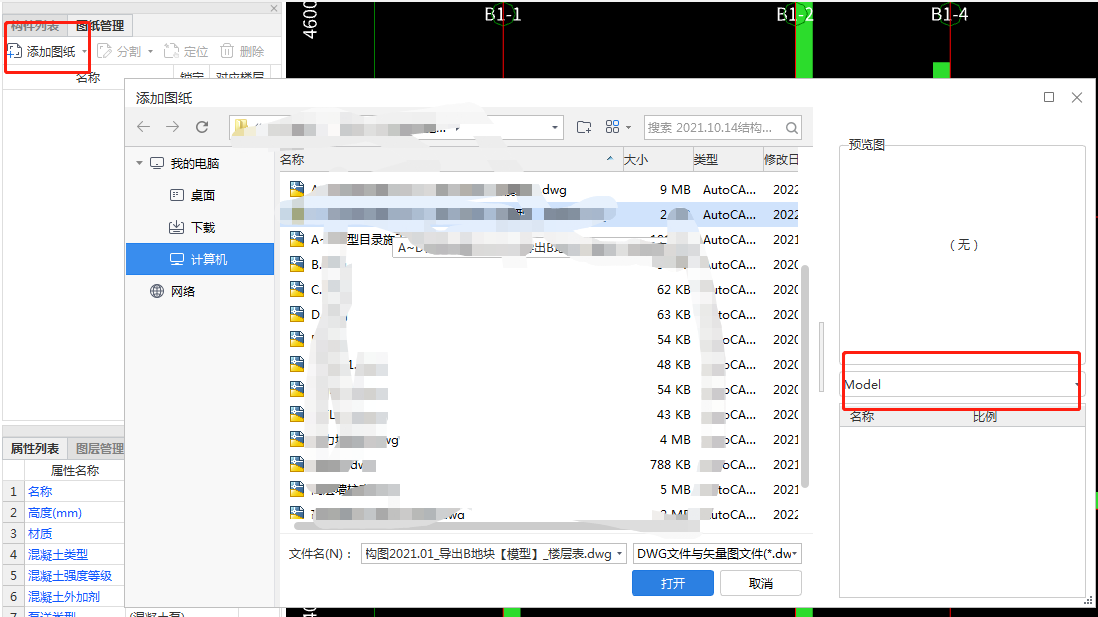Select the 9 MB dwg file
Screen dimensions: 1098x617
pyautogui.click(x=538, y=190)
